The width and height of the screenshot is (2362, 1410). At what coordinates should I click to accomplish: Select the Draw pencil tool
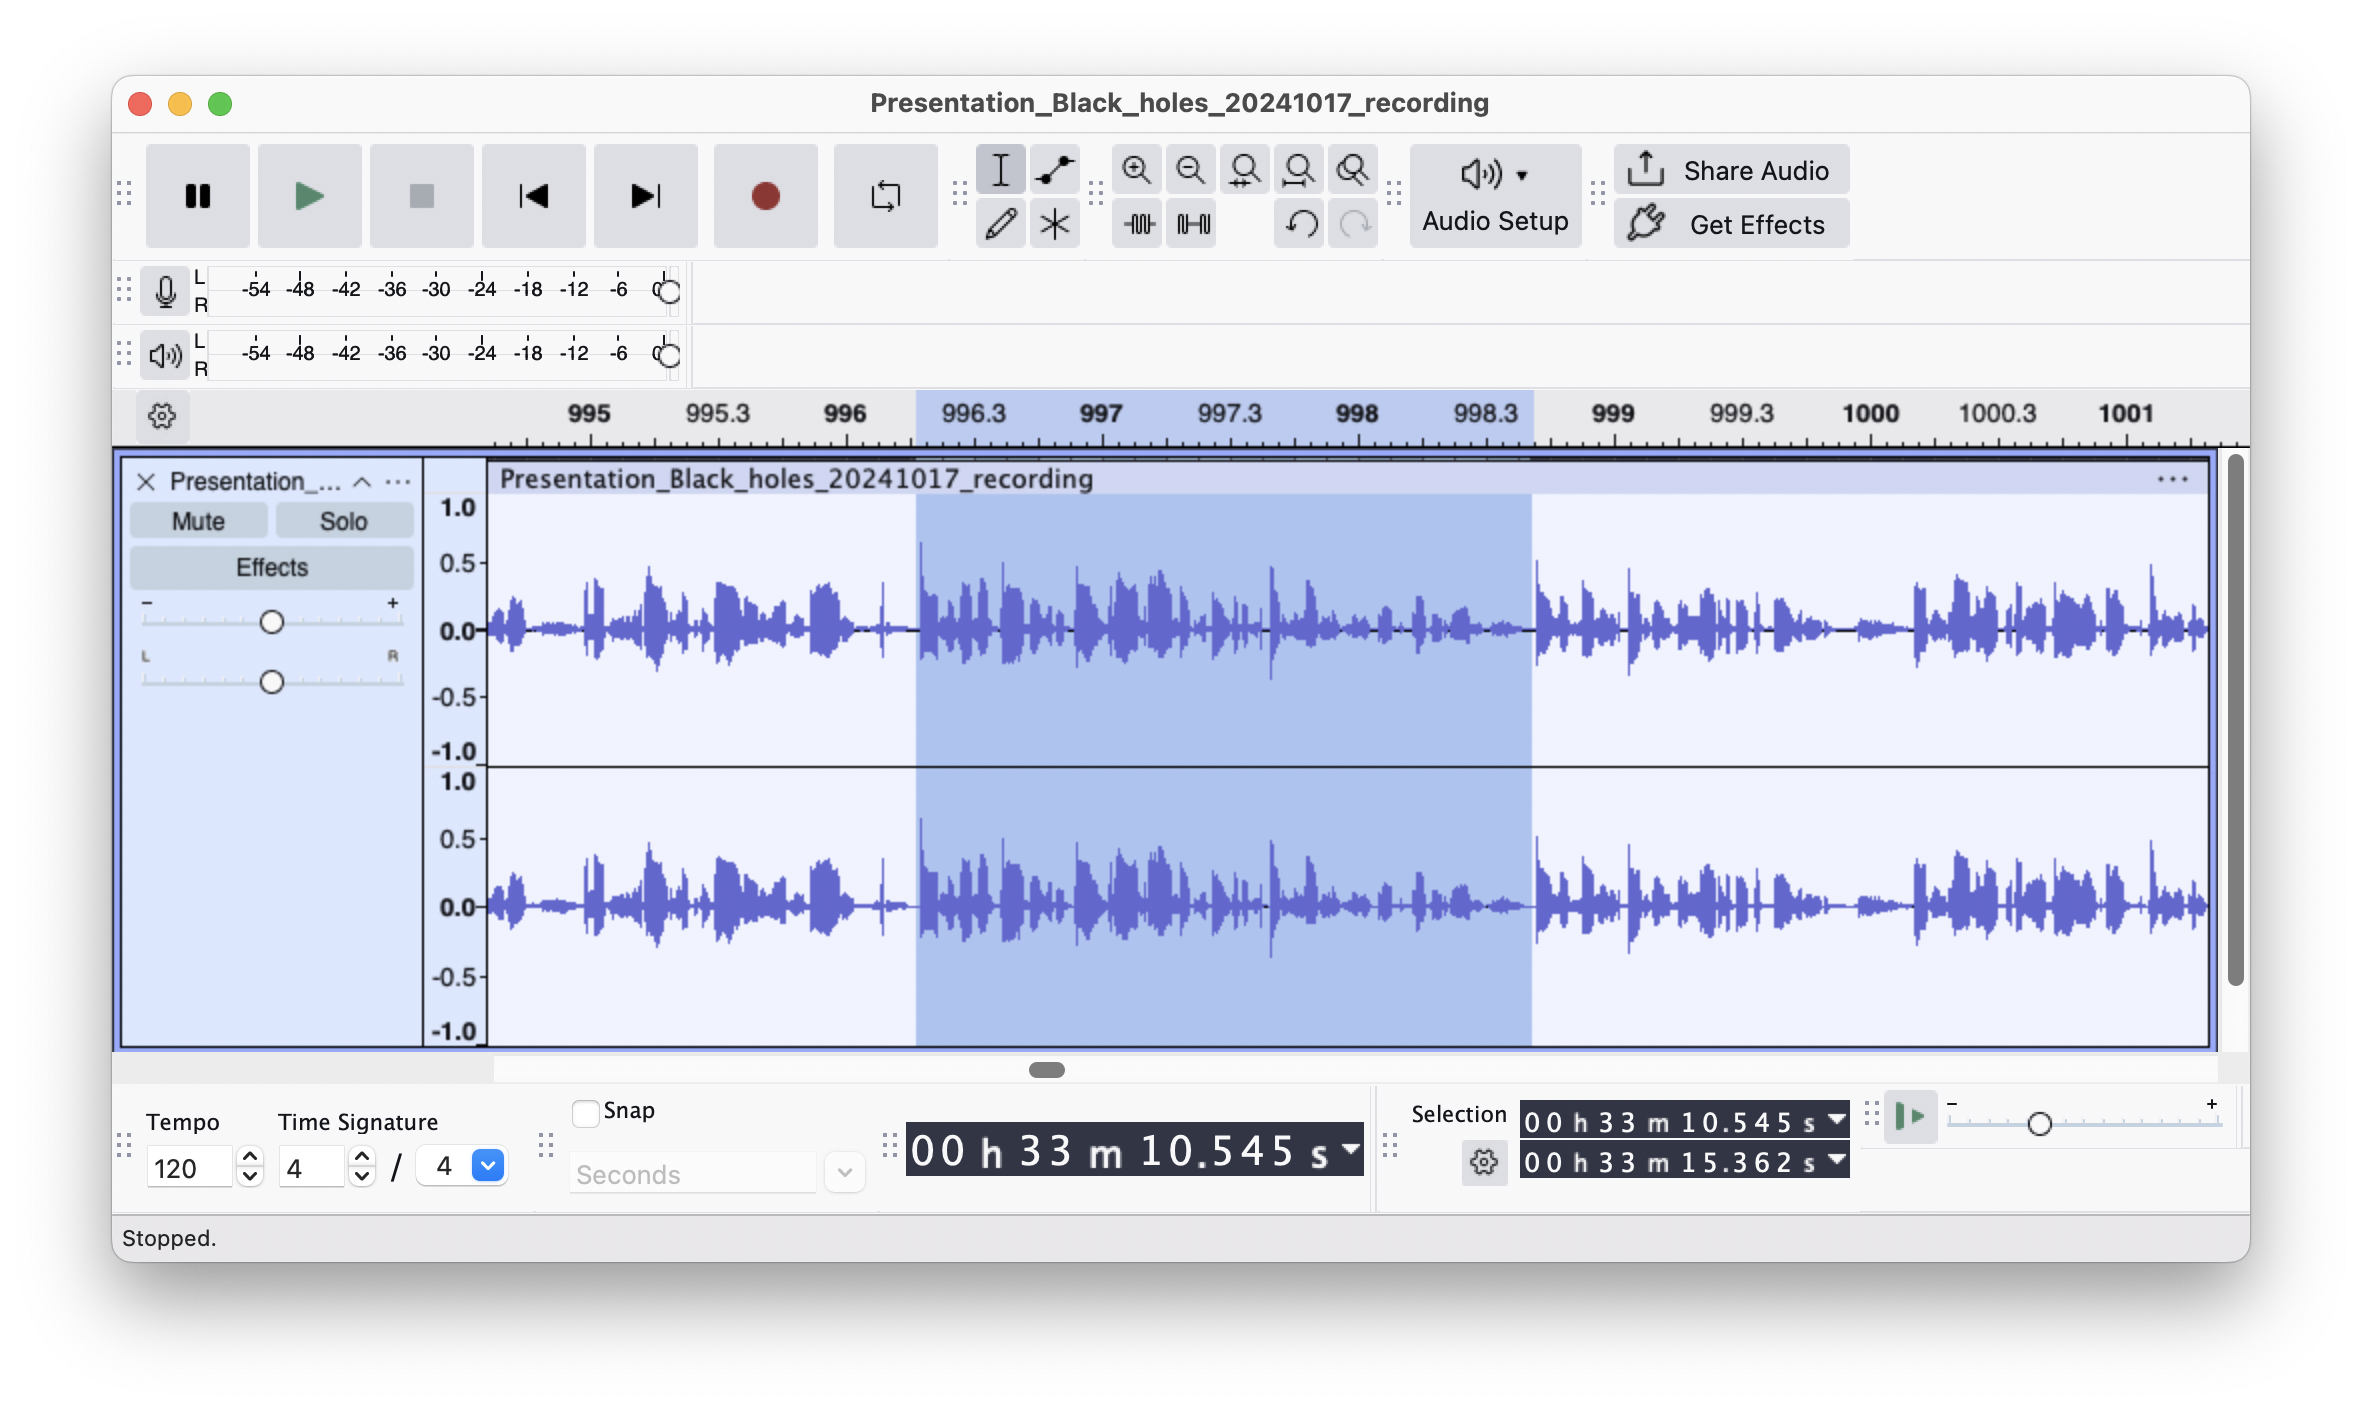(x=1000, y=224)
